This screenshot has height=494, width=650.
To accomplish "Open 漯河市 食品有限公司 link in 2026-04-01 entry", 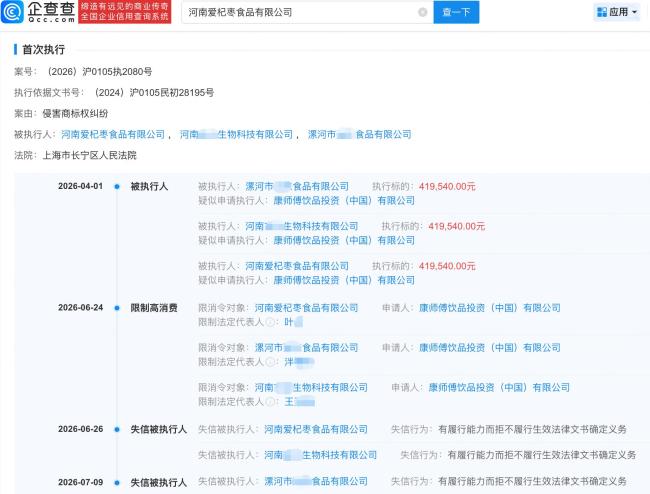I will coord(297,186).
